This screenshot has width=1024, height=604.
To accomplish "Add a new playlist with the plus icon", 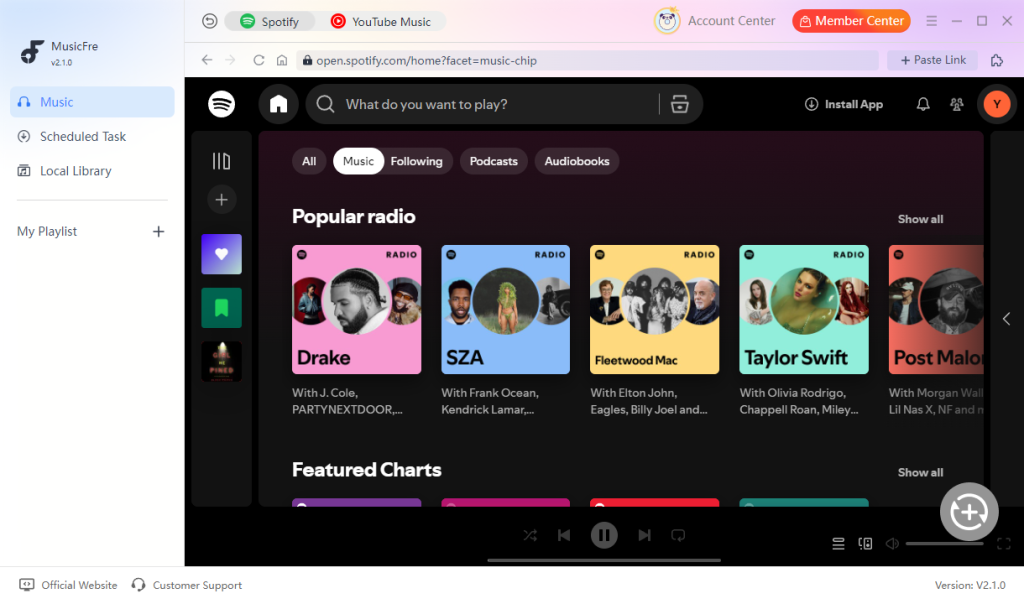I will pyautogui.click(x=158, y=231).
